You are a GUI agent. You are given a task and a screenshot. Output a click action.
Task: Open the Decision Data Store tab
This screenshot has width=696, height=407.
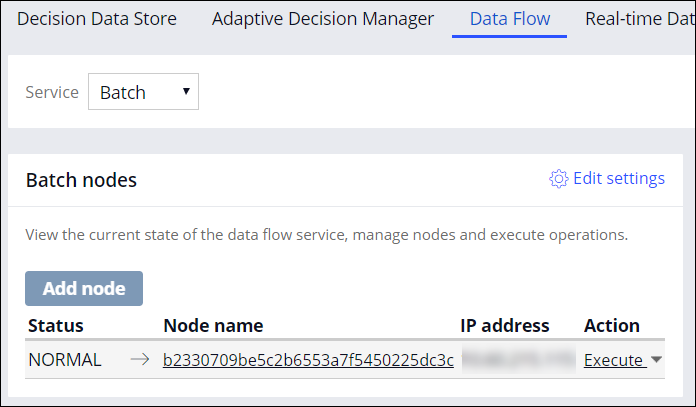click(97, 19)
